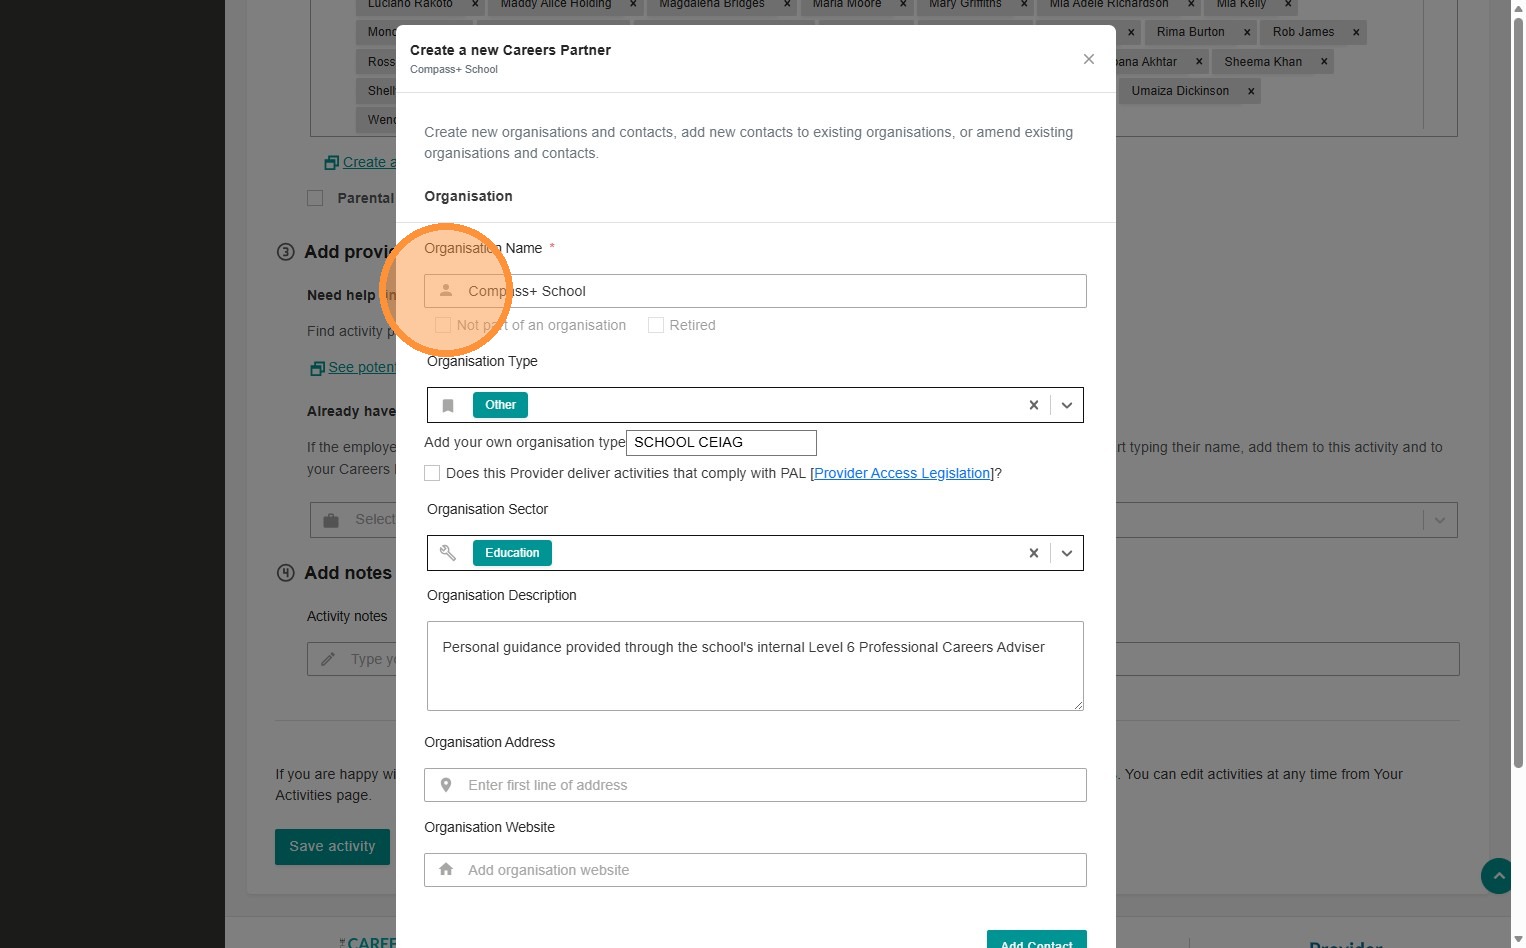1526x948 pixels.
Task: Remove Rima Burton from the list
Action: click(1247, 32)
